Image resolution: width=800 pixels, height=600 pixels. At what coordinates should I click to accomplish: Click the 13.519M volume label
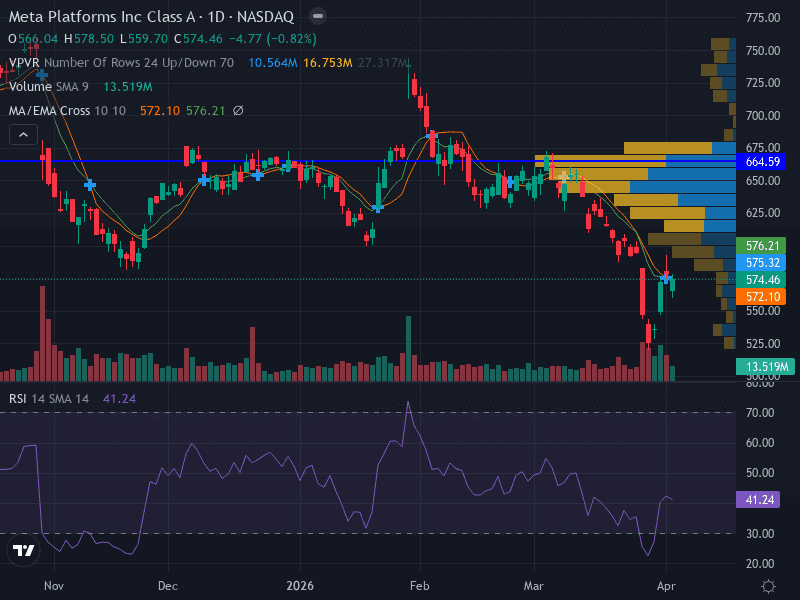point(765,367)
